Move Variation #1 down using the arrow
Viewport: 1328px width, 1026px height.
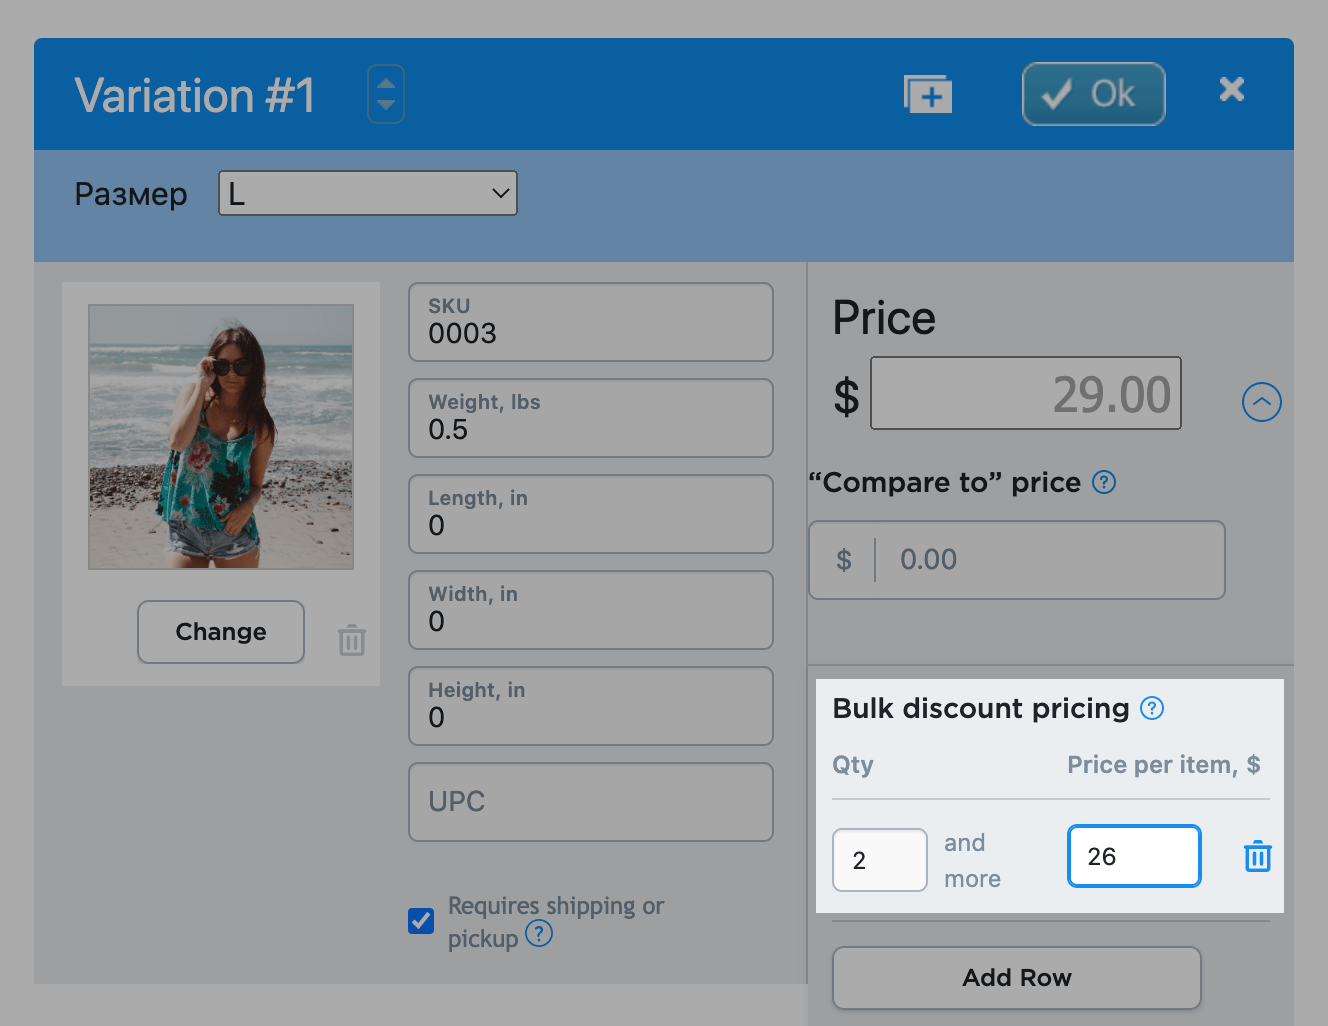click(385, 105)
